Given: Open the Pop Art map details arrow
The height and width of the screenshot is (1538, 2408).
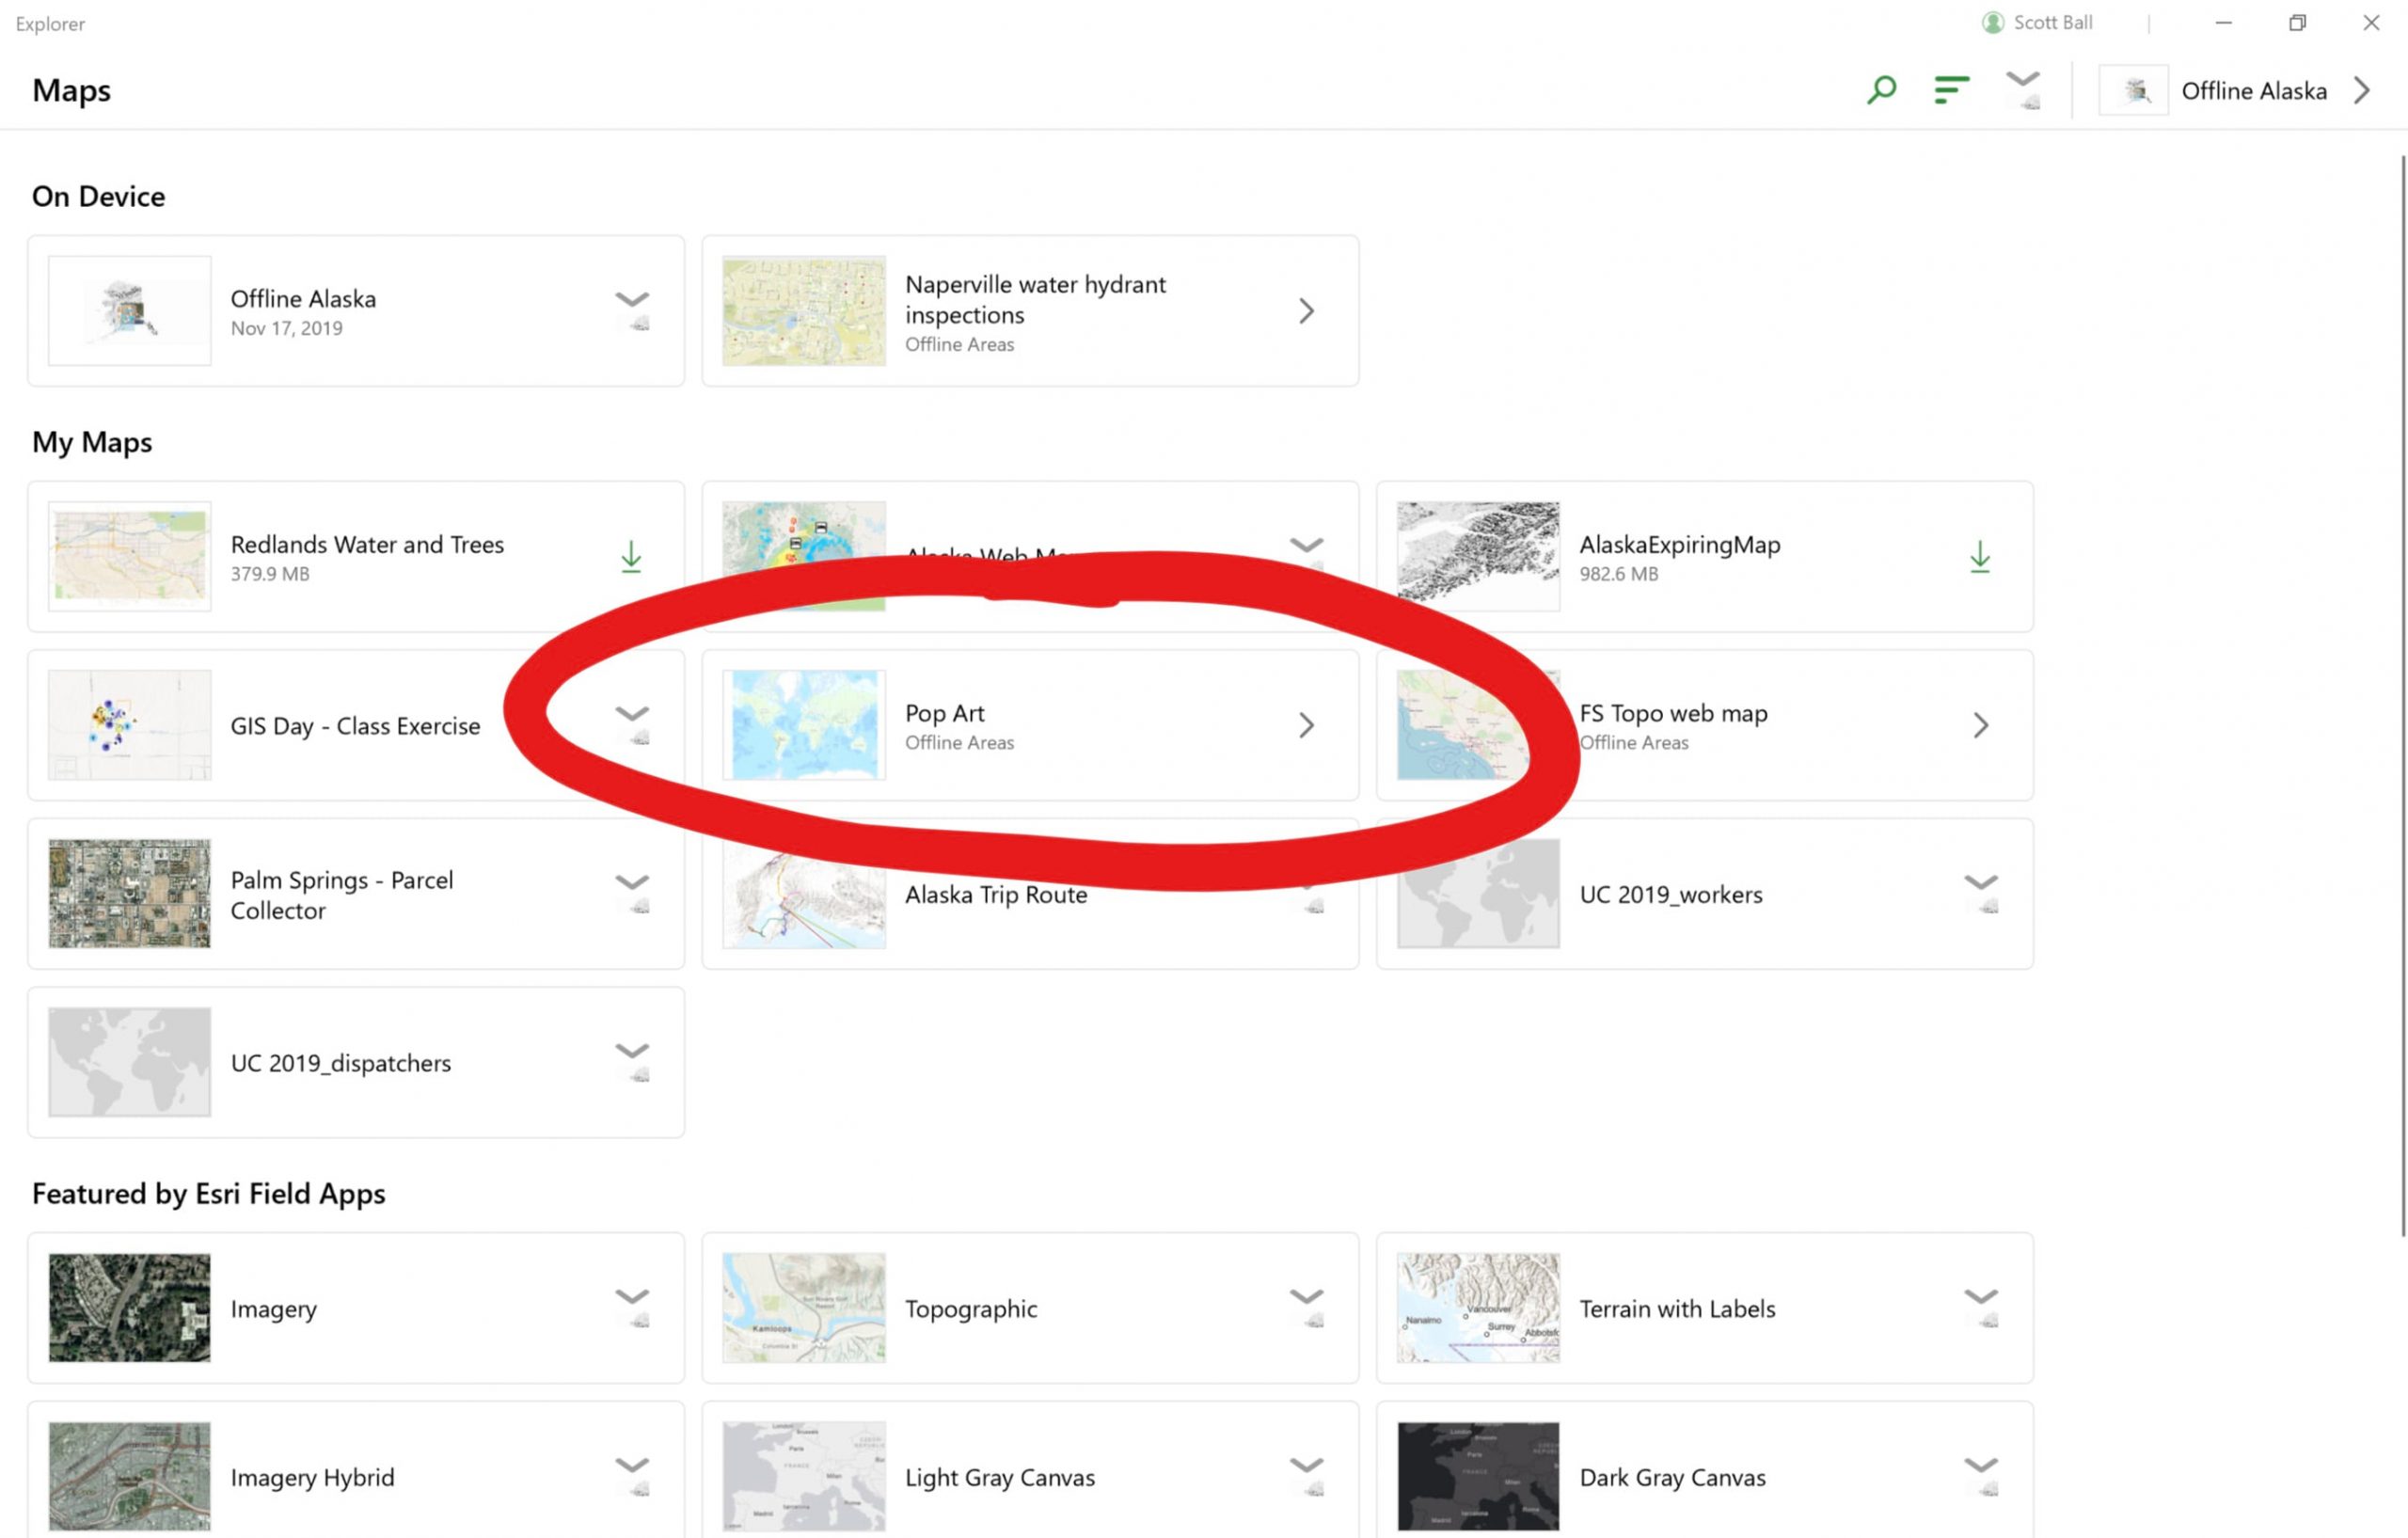Looking at the screenshot, I should 1306,725.
